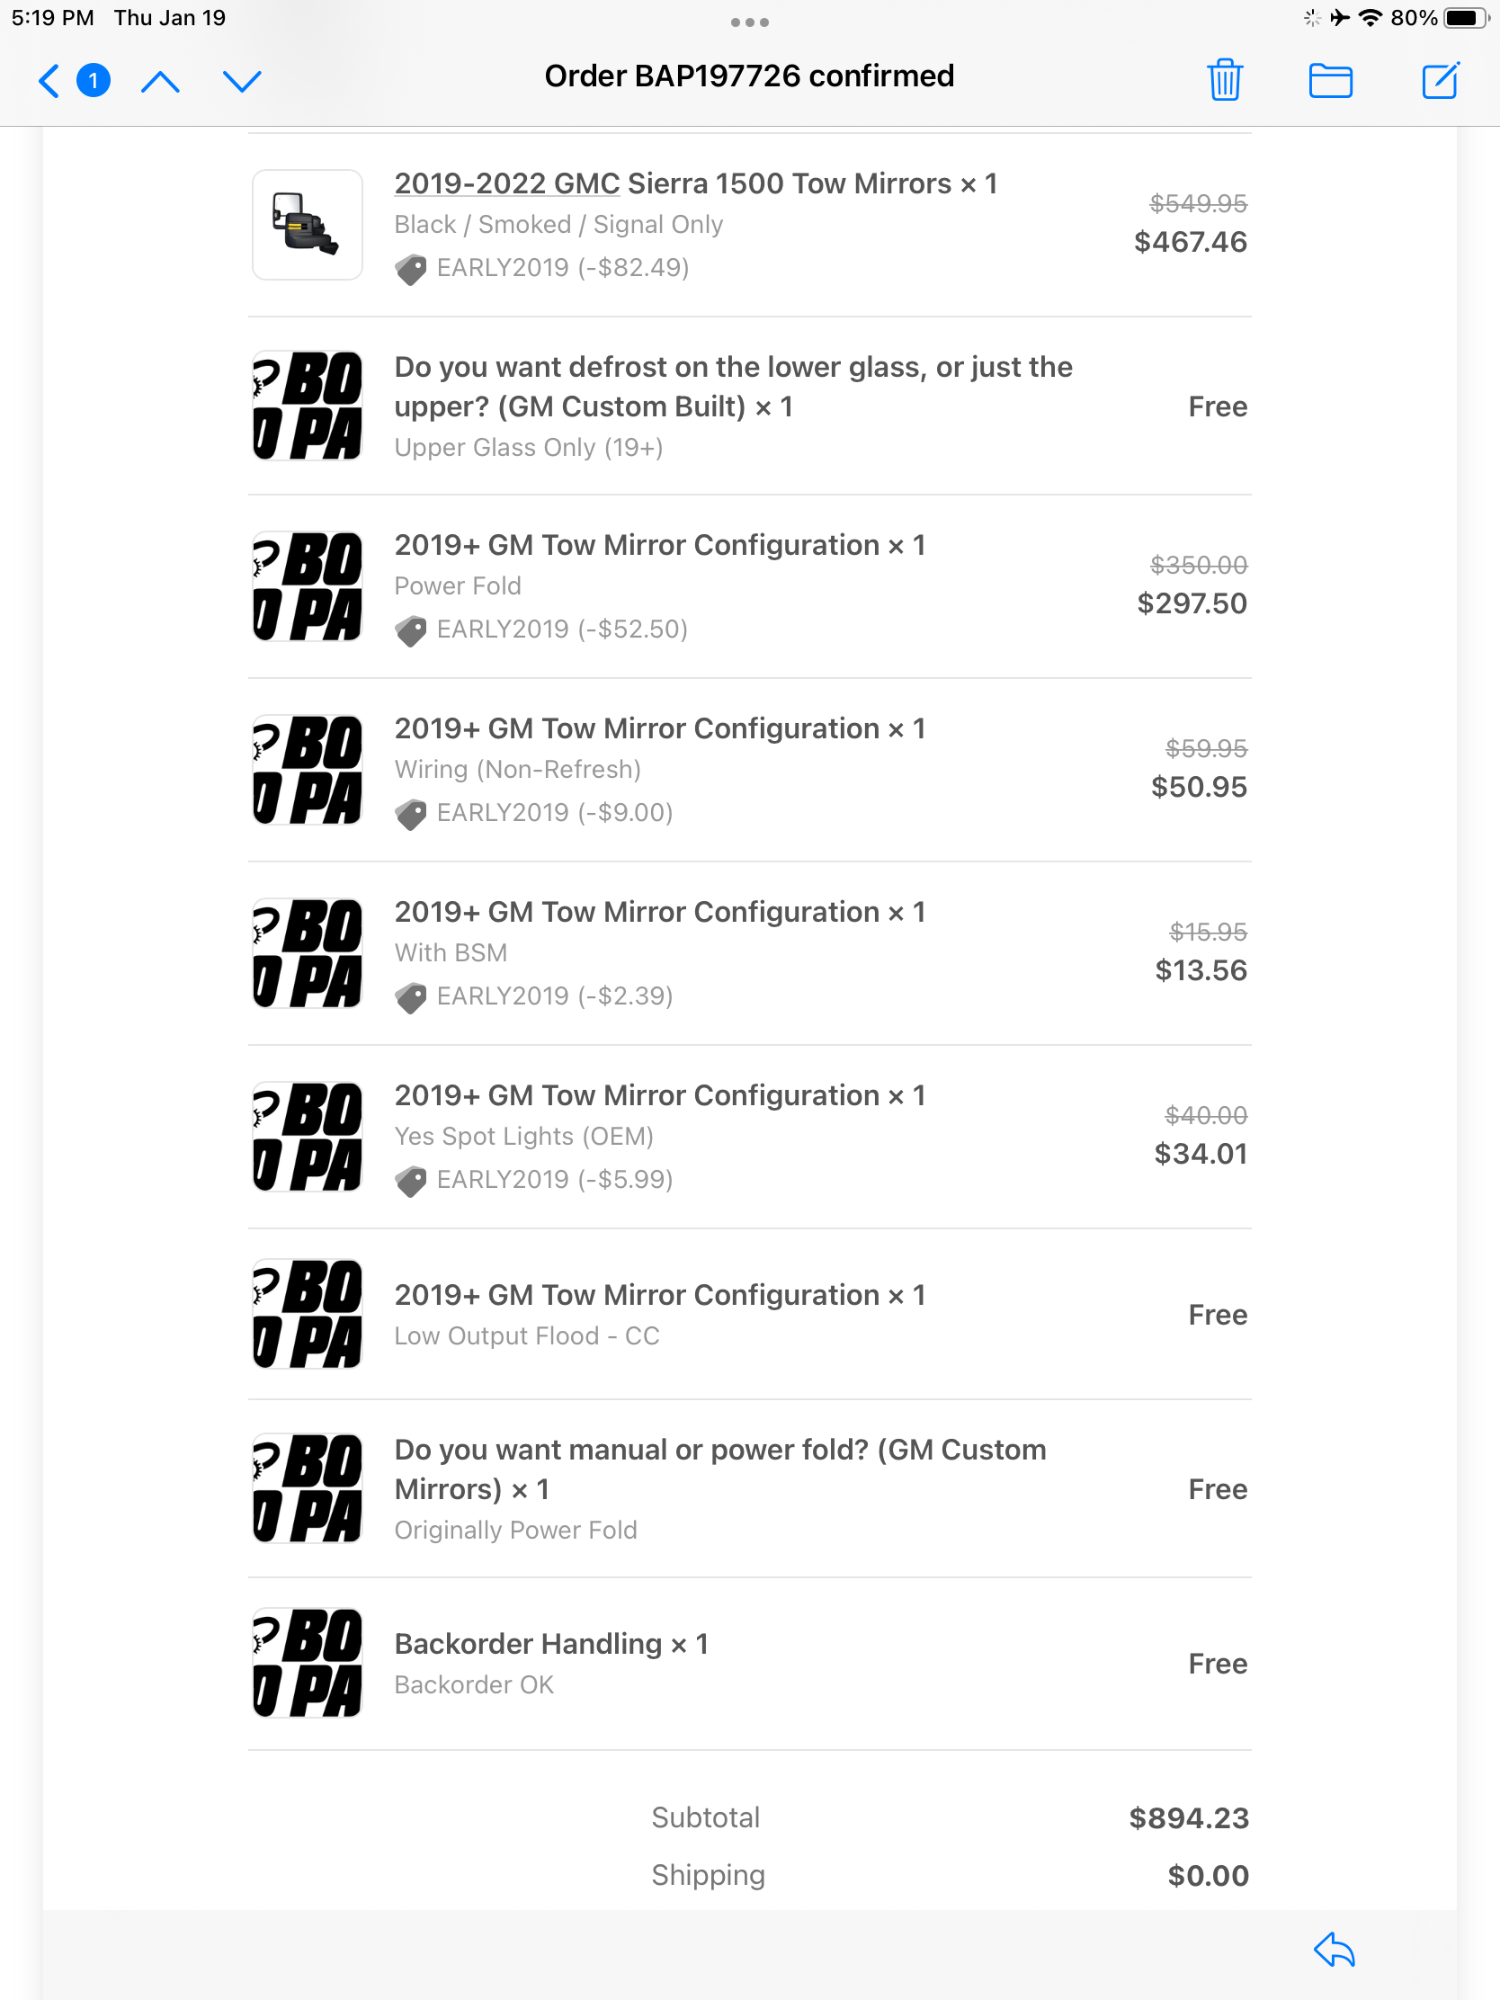Tap the reply arrow icon

(1334, 1949)
